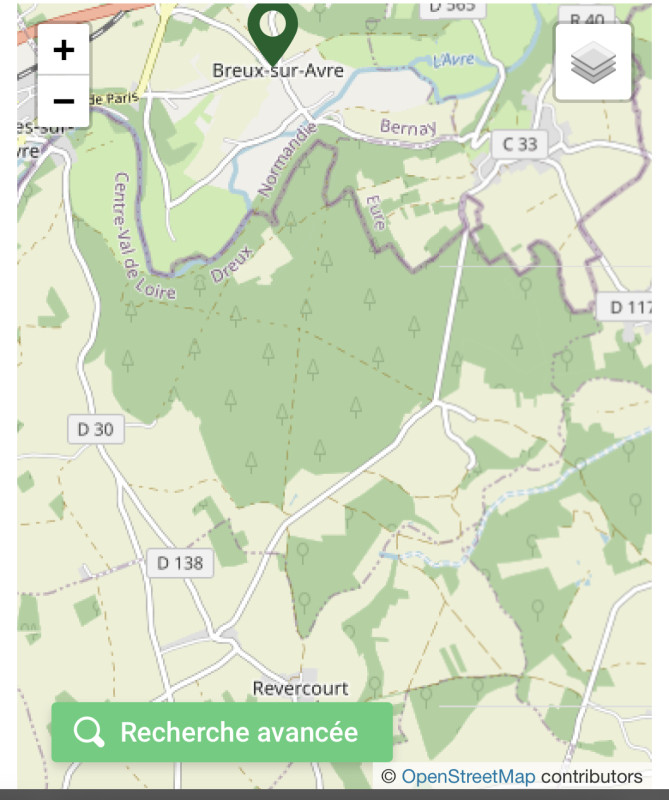Click the L'Avre river label
The width and height of the screenshot is (669, 800).
[x=454, y=60]
